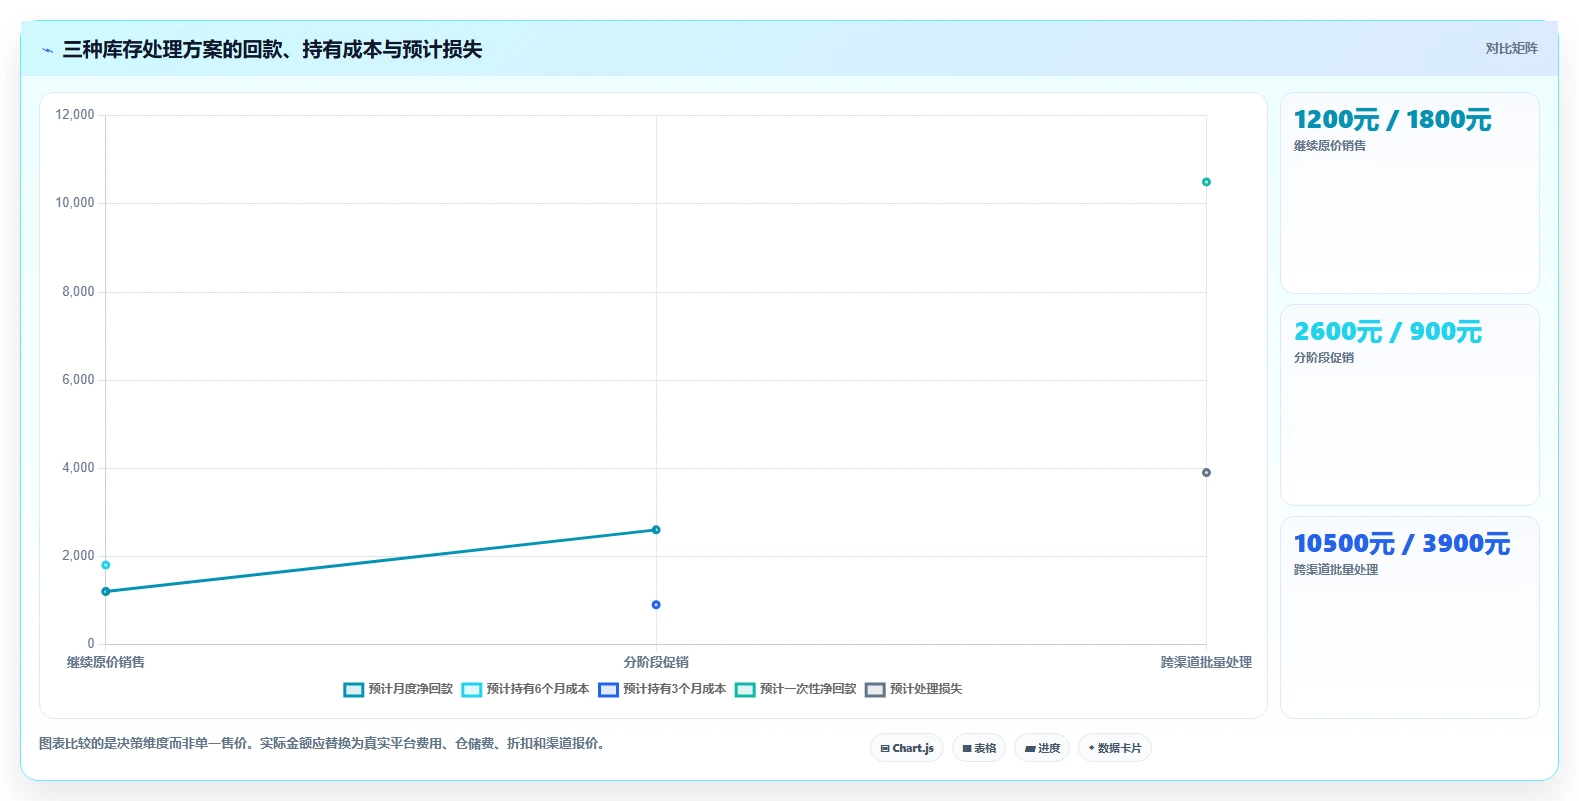
Task: Toggle the 预计一次性净回款 legend series
Action: coord(796,689)
